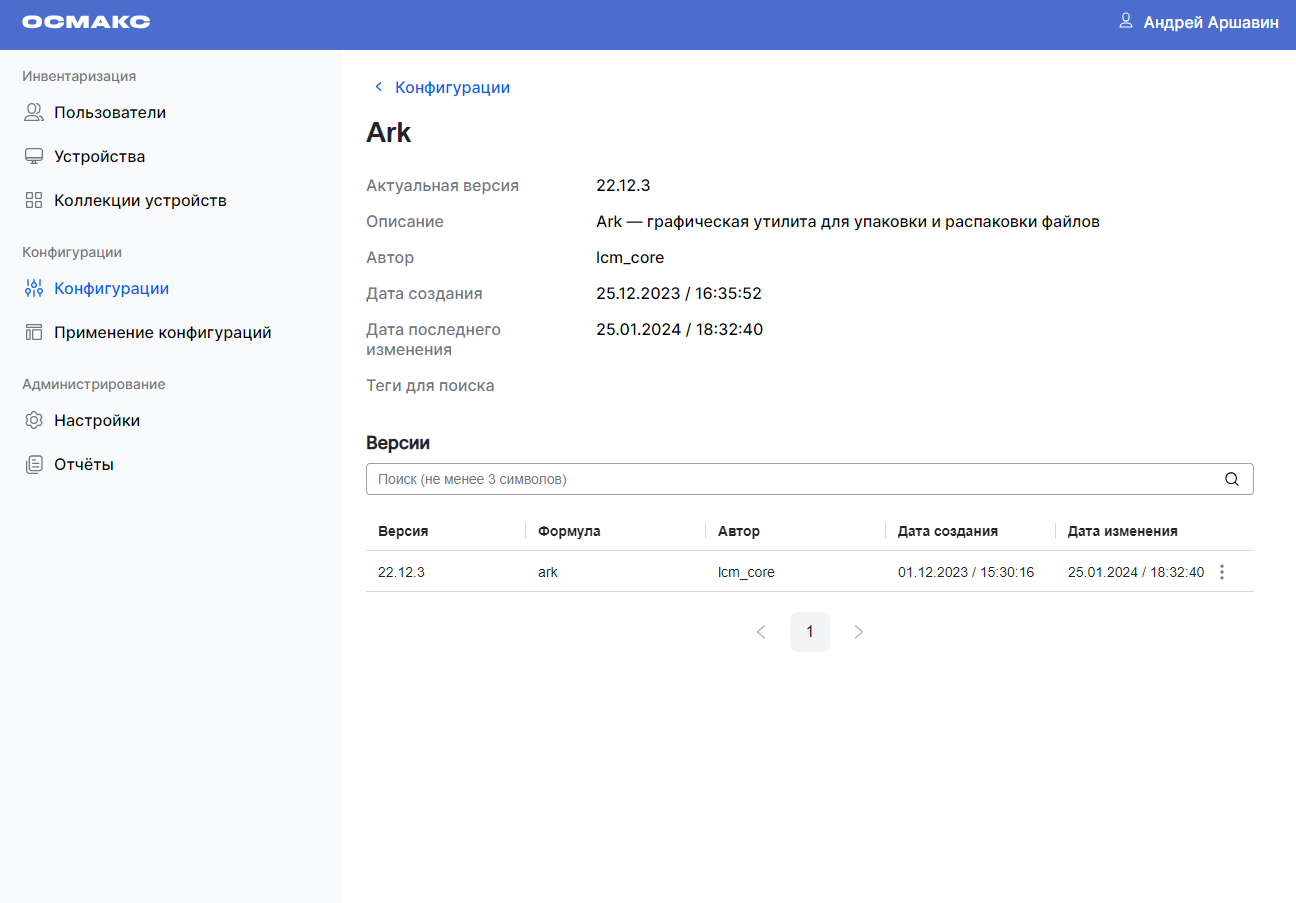This screenshot has width=1296, height=903.
Task: Go to next page of versions
Action: point(858,632)
